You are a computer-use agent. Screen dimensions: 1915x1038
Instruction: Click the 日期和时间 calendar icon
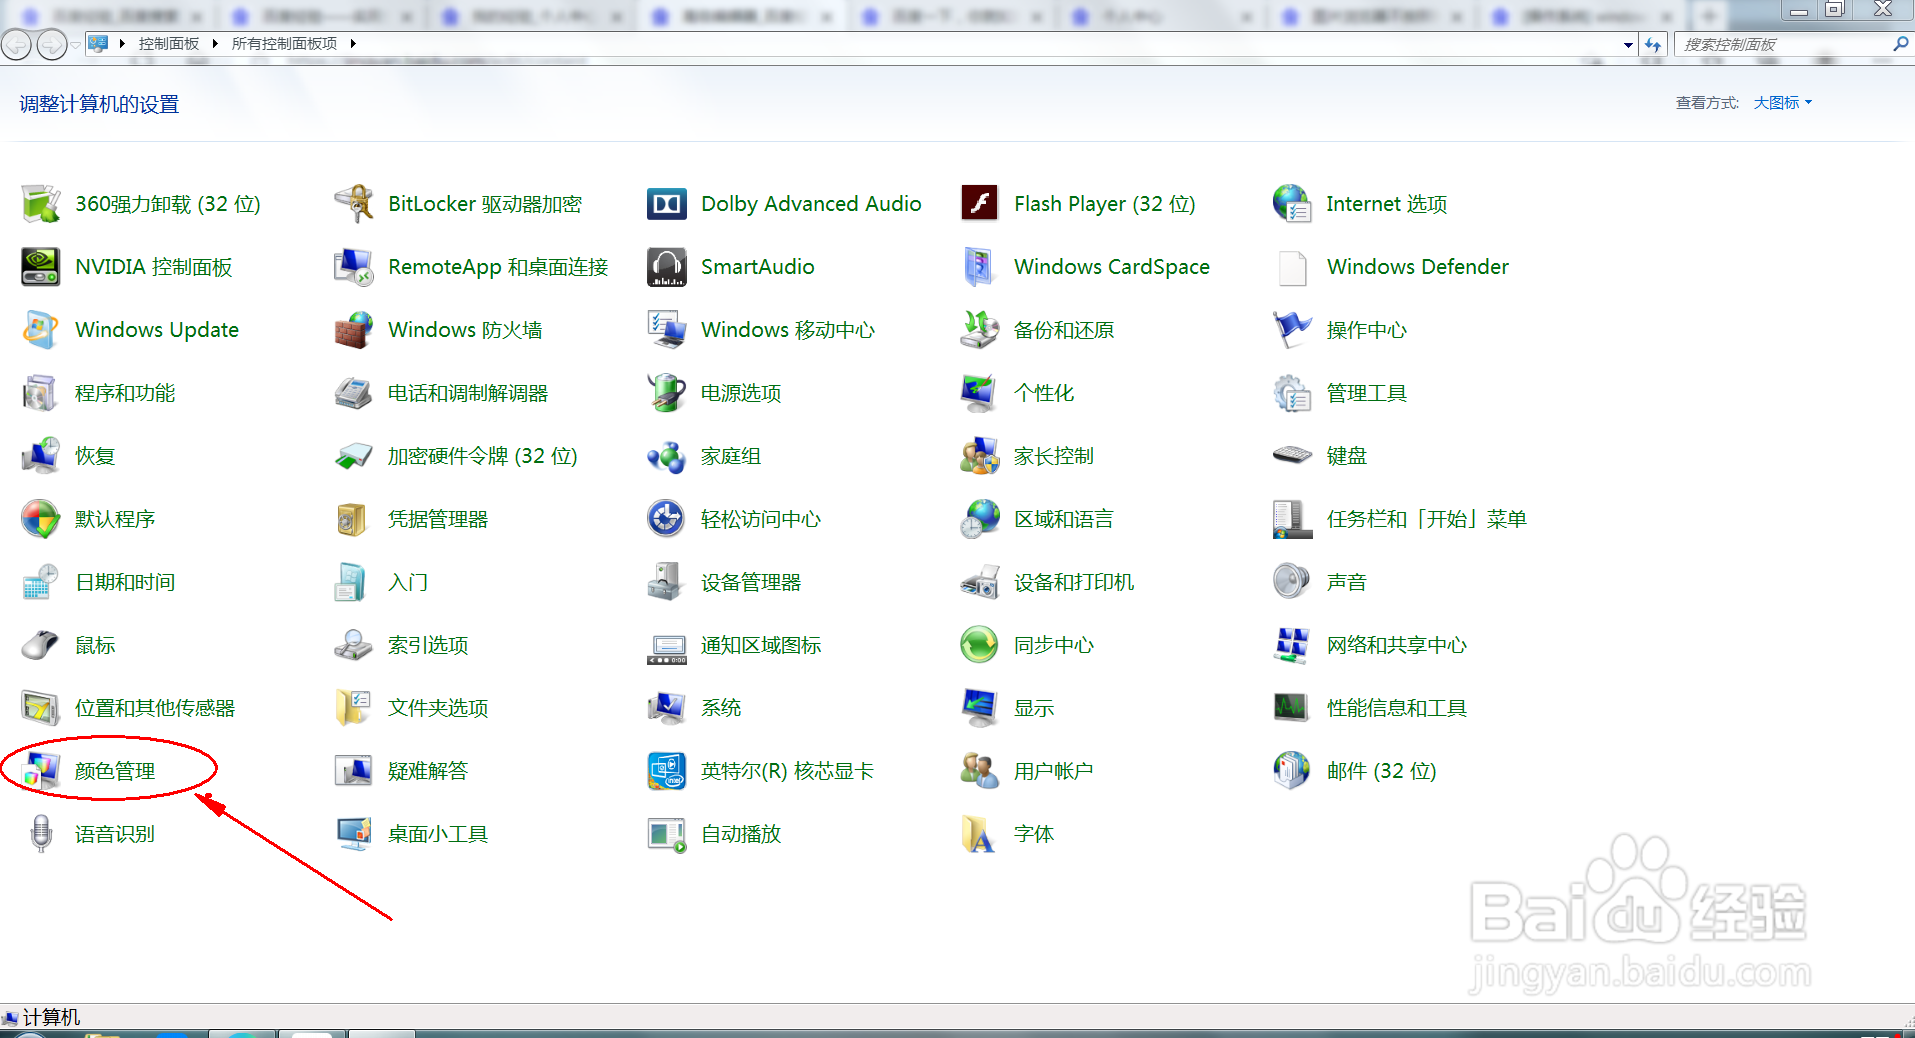(x=41, y=582)
